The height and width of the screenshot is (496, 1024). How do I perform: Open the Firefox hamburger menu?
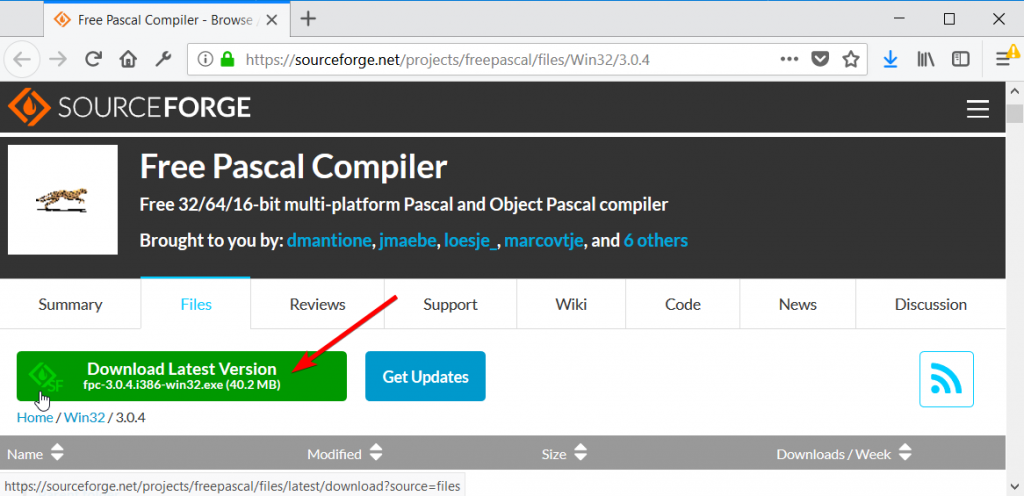tap(1003, 60)
